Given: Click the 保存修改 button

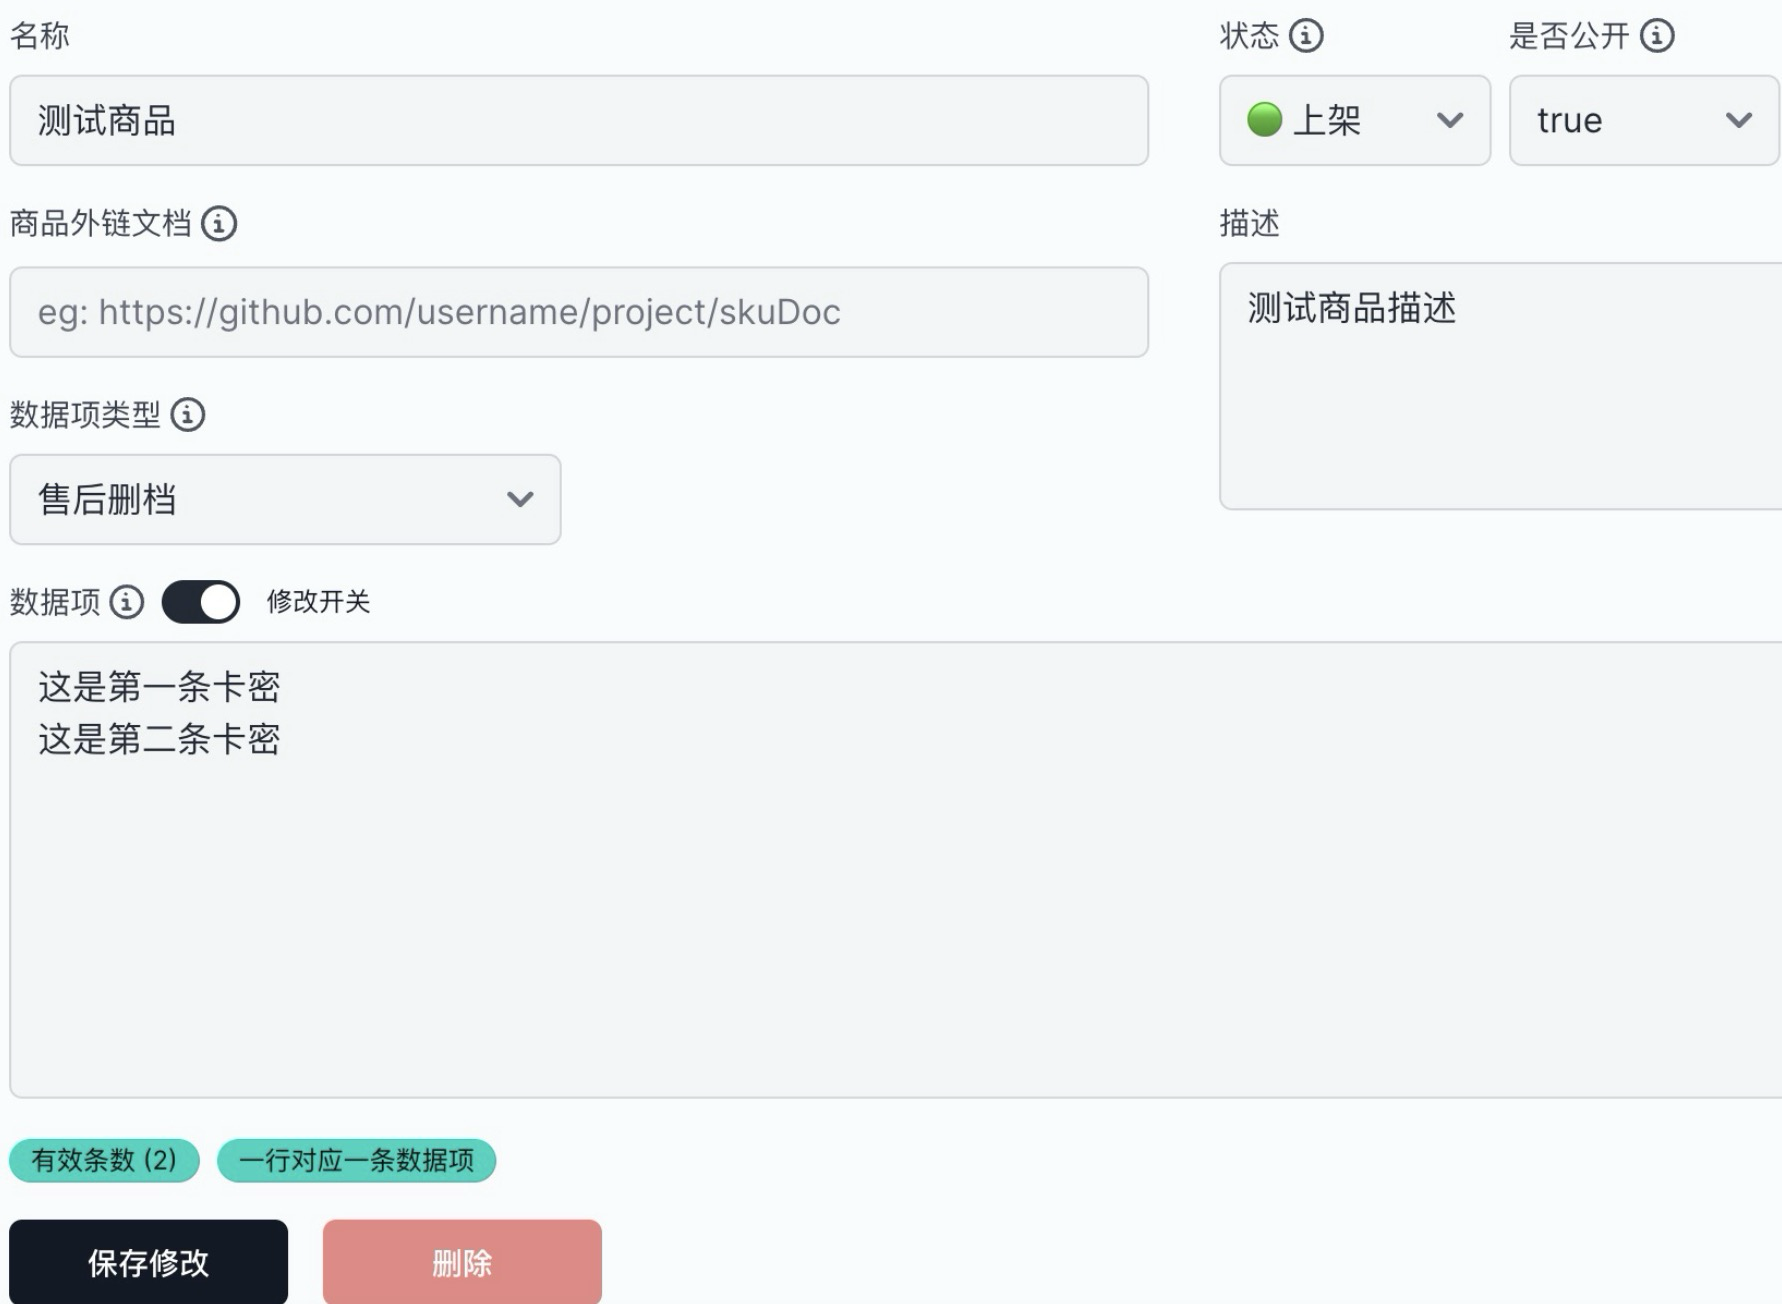Looking at the screenshot, I should click(x=148, y=1262).
